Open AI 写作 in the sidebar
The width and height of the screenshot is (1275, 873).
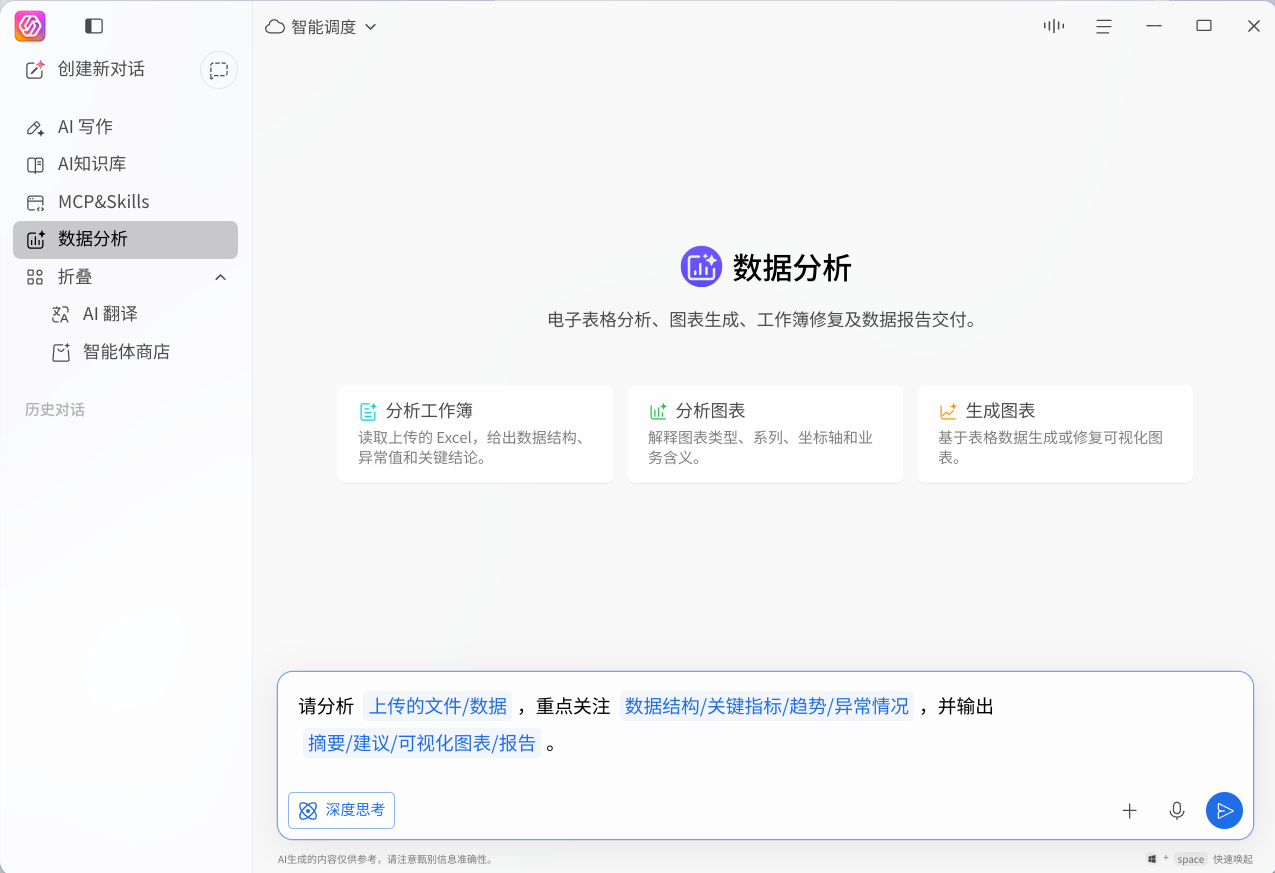tap(125, 127)
